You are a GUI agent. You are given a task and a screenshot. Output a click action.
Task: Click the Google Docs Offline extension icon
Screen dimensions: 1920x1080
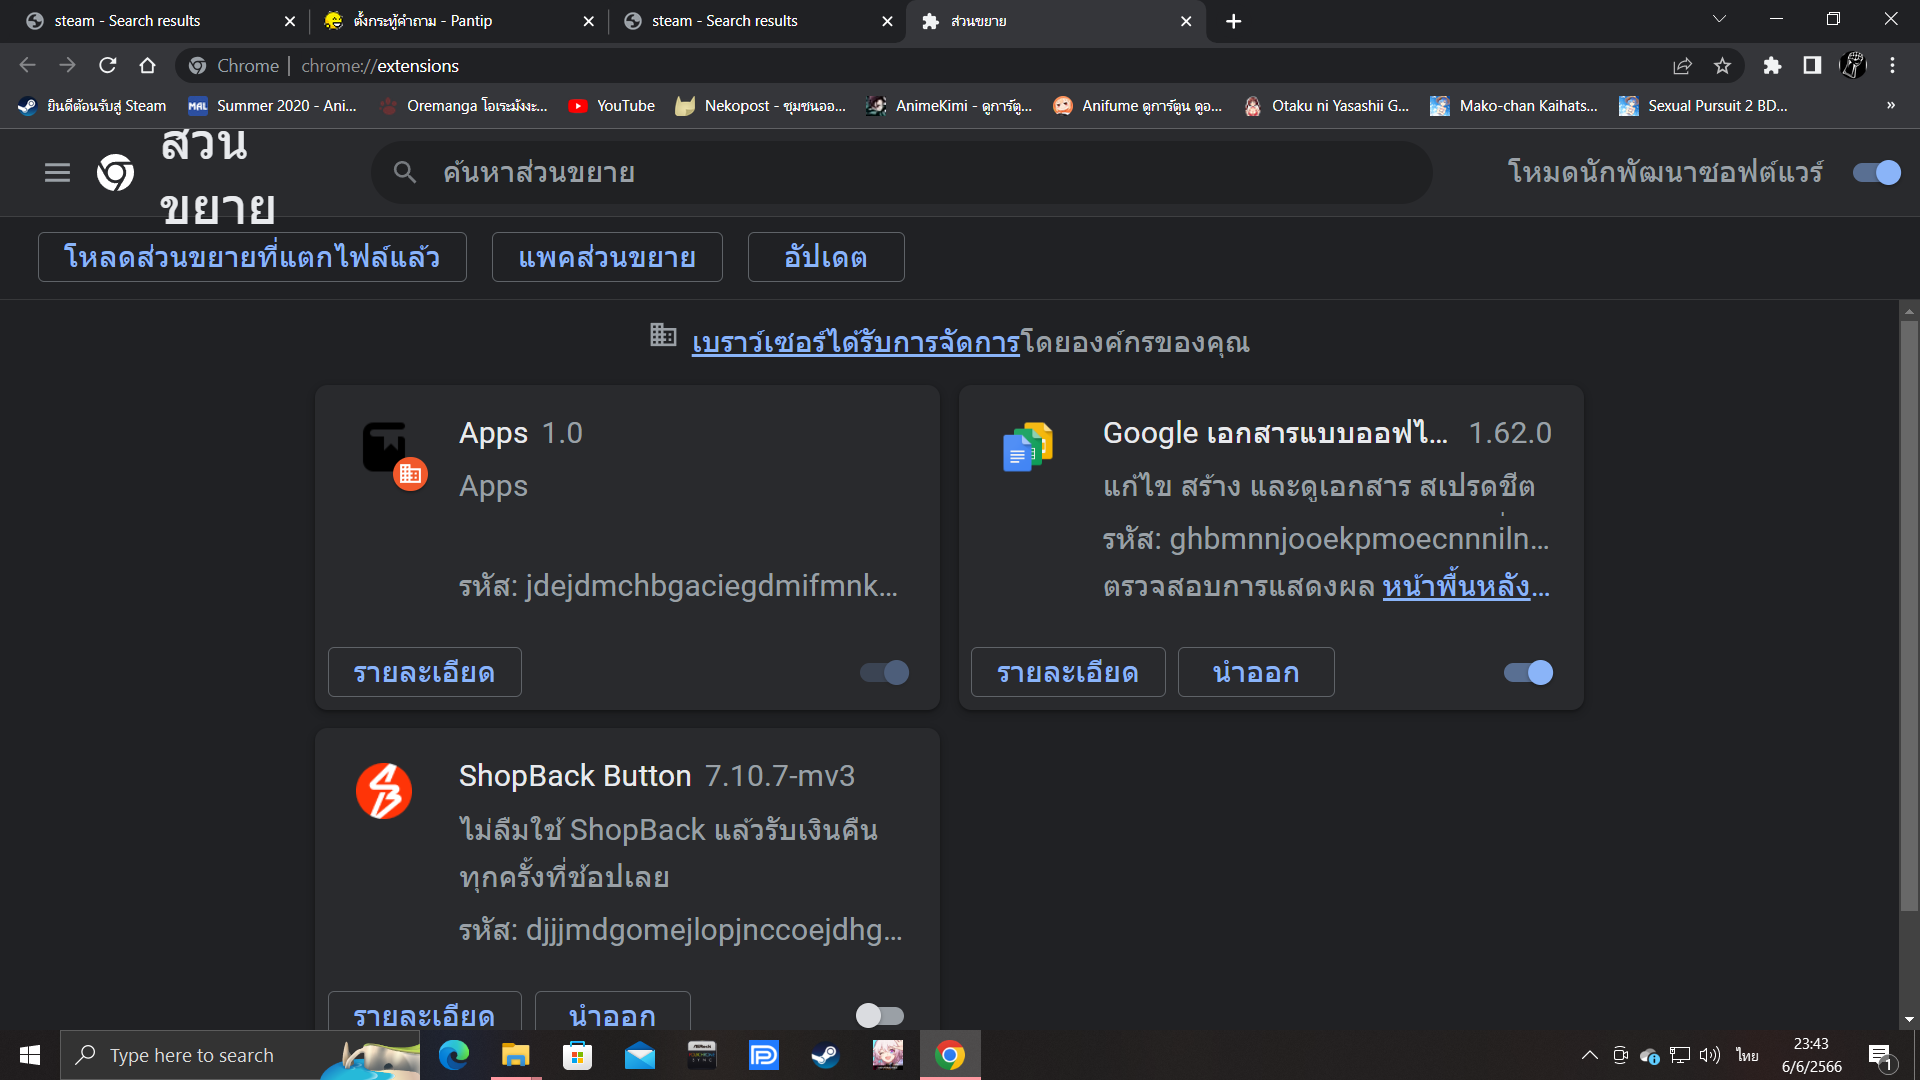[x=1028, y=447]
